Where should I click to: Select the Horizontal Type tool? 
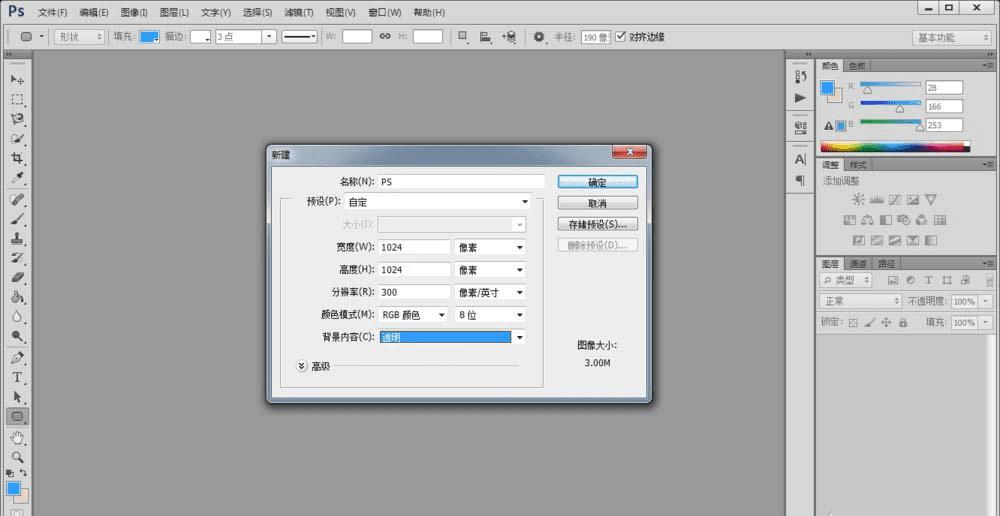click(x=17, y=378)
